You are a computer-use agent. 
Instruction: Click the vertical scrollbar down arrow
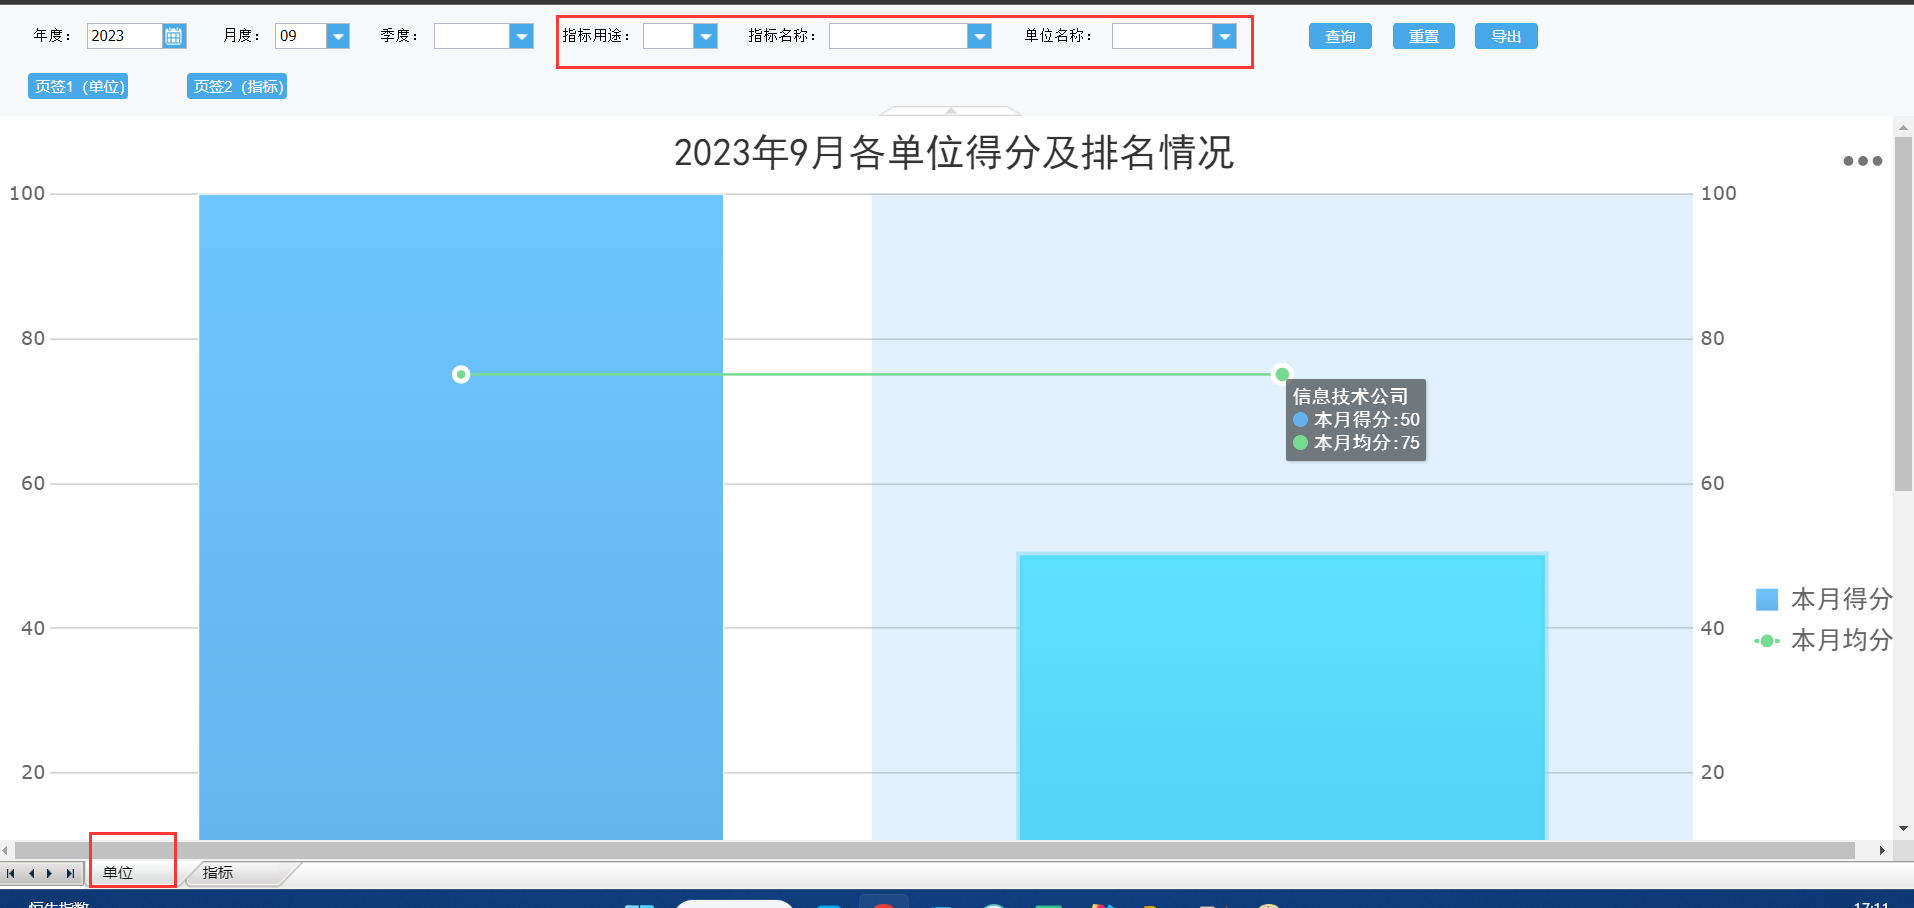[1903, 829]
